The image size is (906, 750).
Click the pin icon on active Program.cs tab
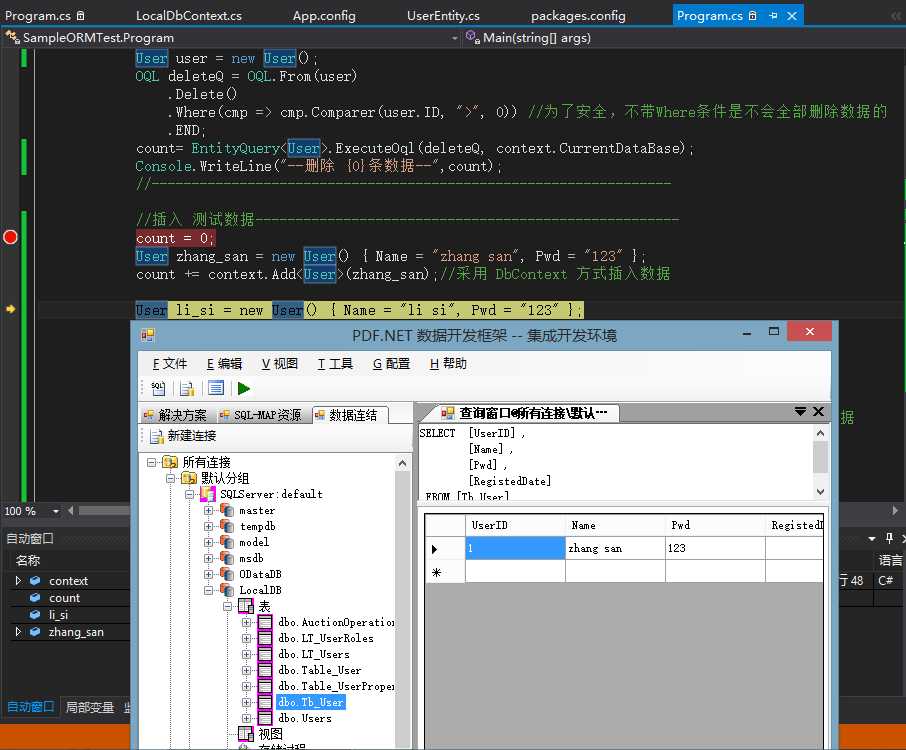pos(773,16)
